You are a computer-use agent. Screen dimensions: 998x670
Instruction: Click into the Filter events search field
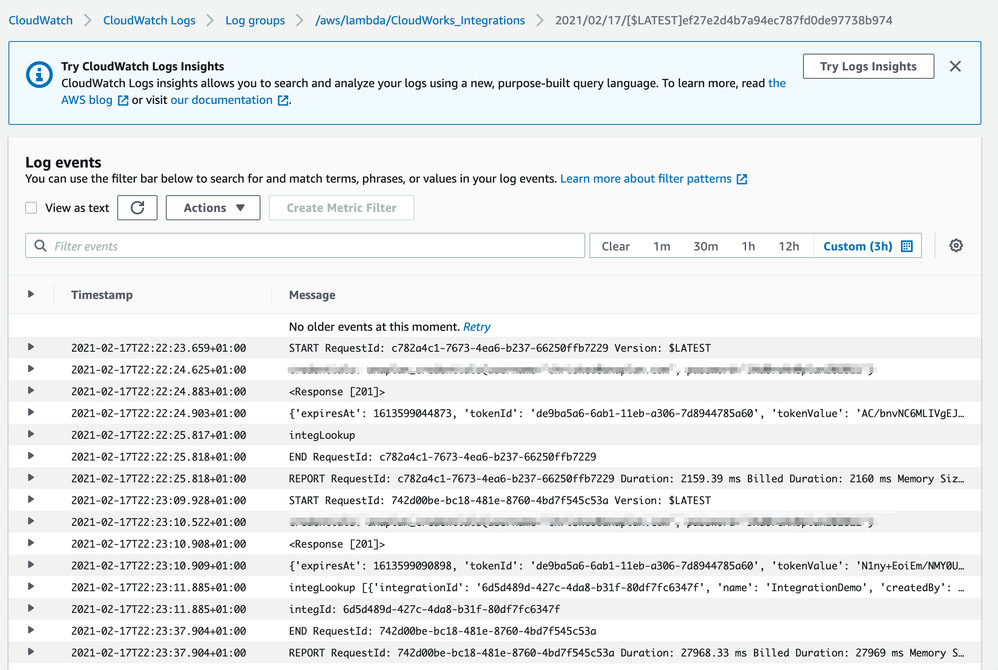pos(305,246)
